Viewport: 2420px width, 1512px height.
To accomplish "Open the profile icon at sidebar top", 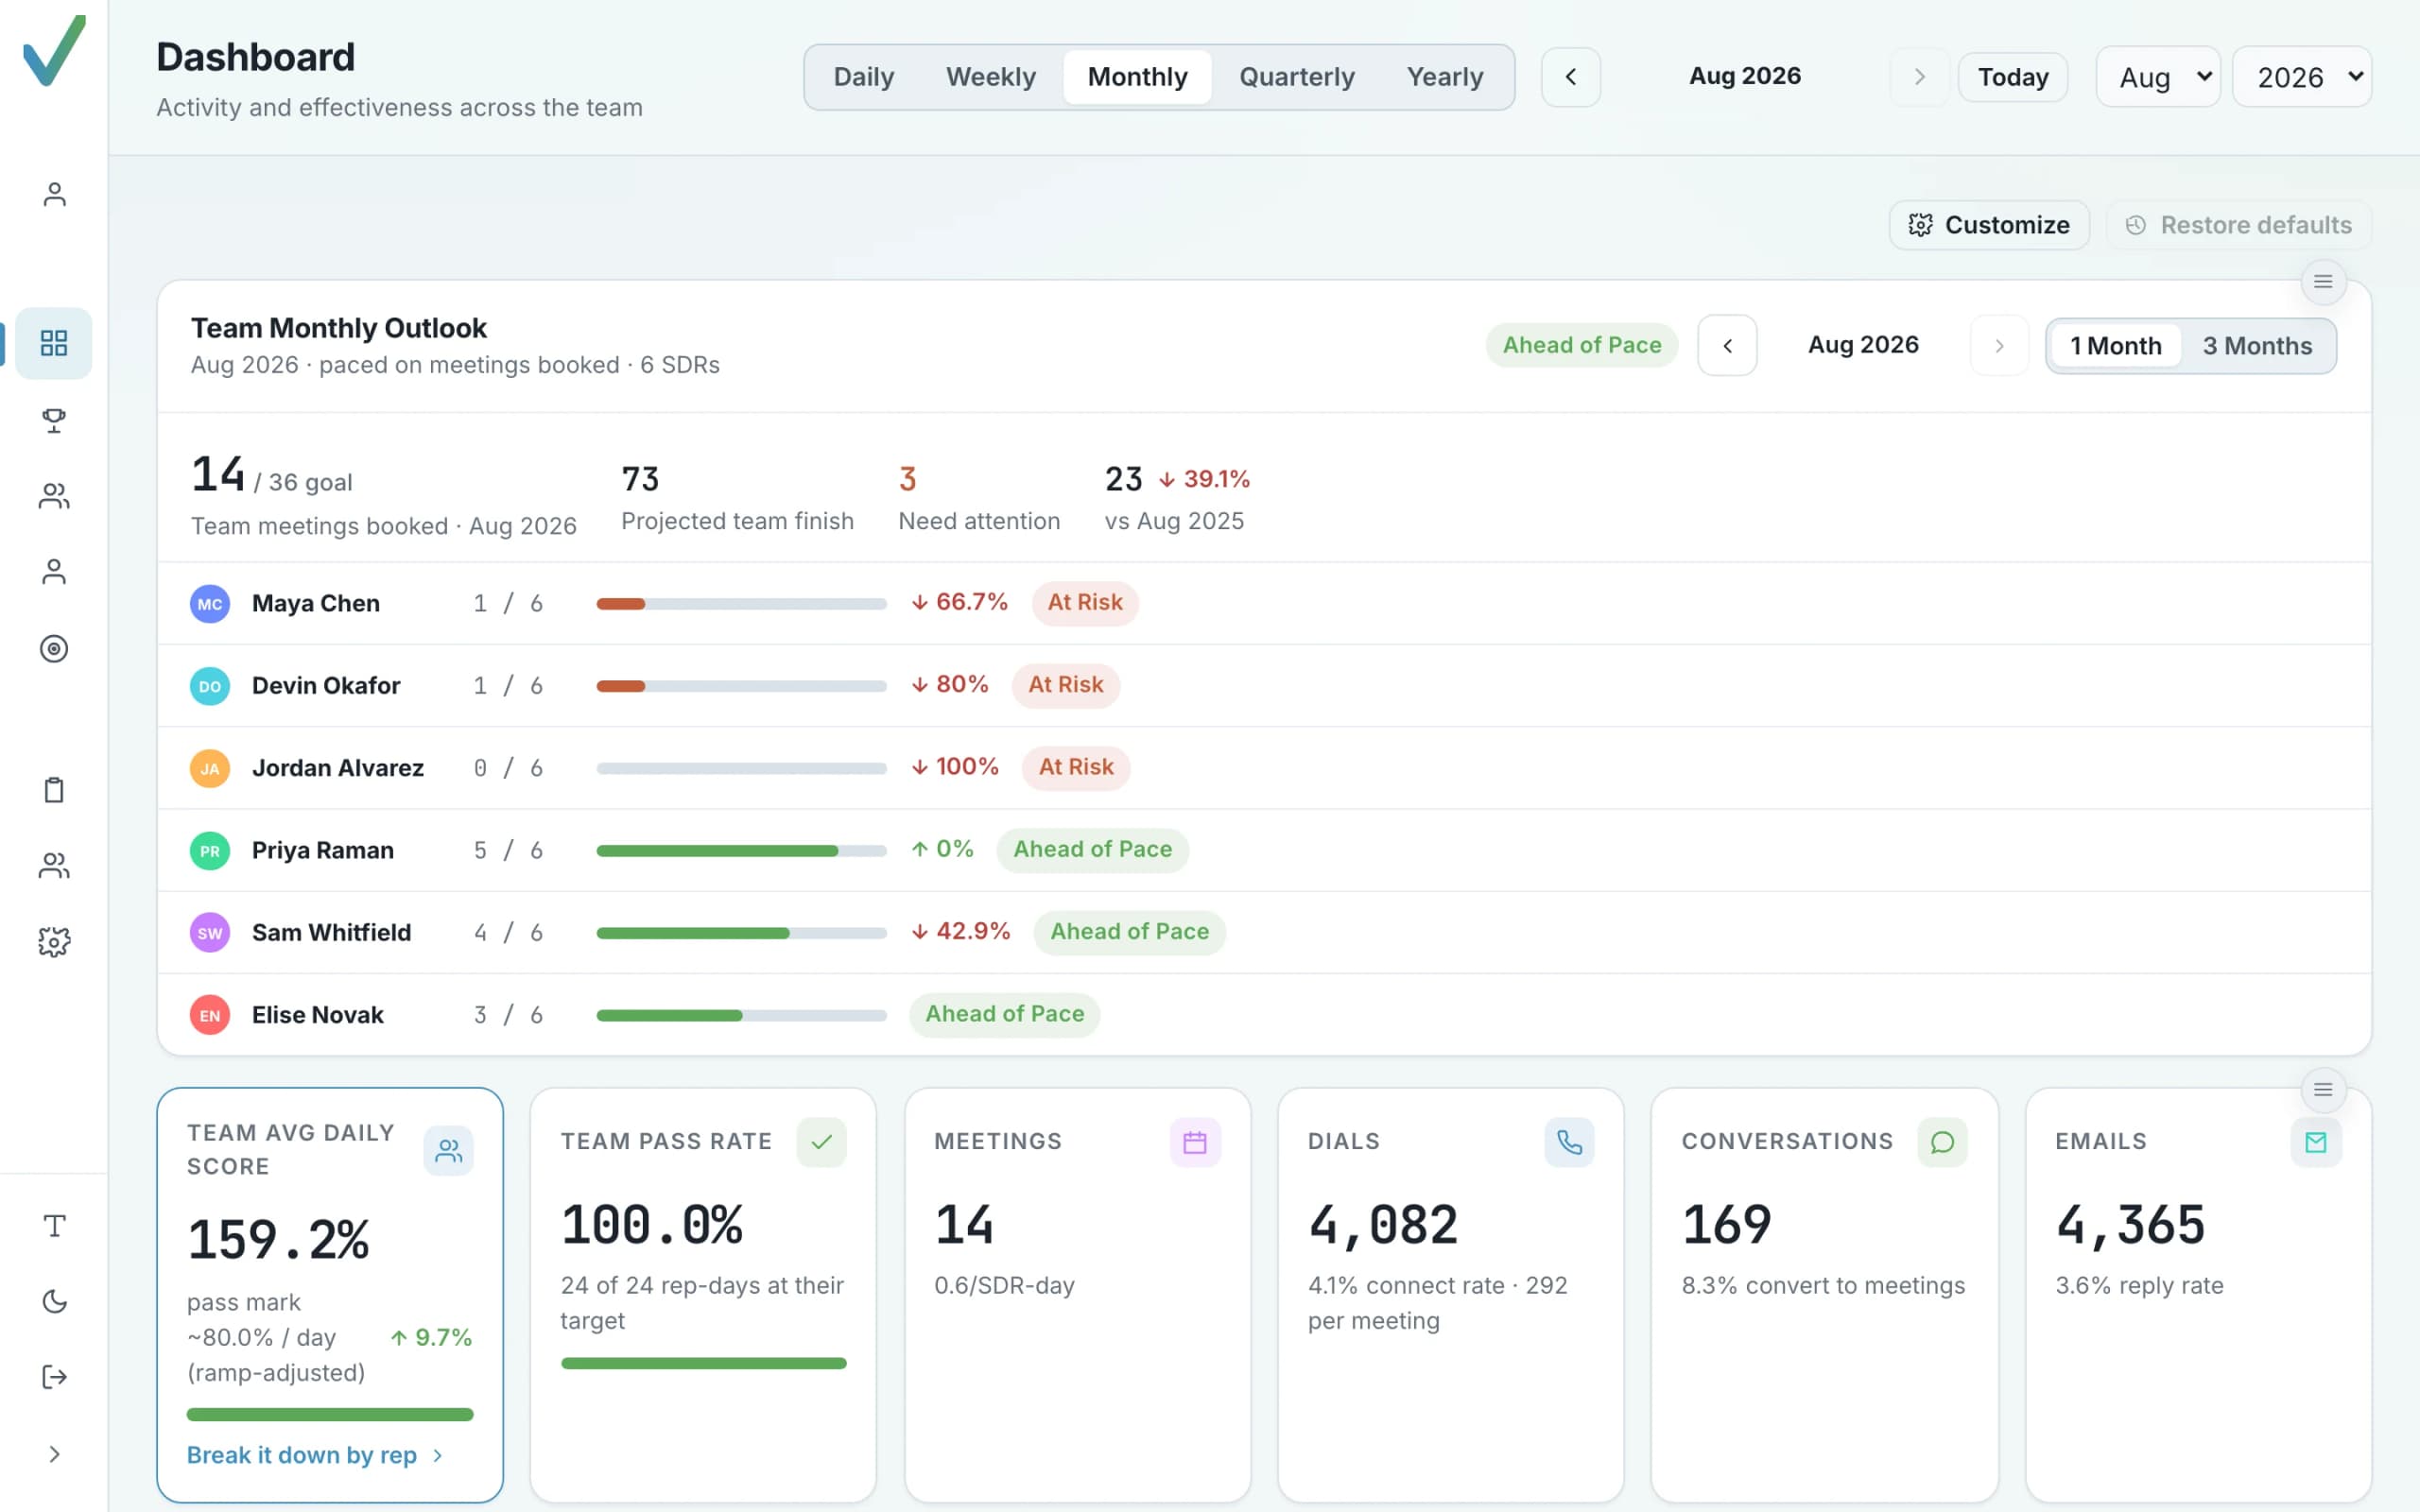I will point(54,194).
